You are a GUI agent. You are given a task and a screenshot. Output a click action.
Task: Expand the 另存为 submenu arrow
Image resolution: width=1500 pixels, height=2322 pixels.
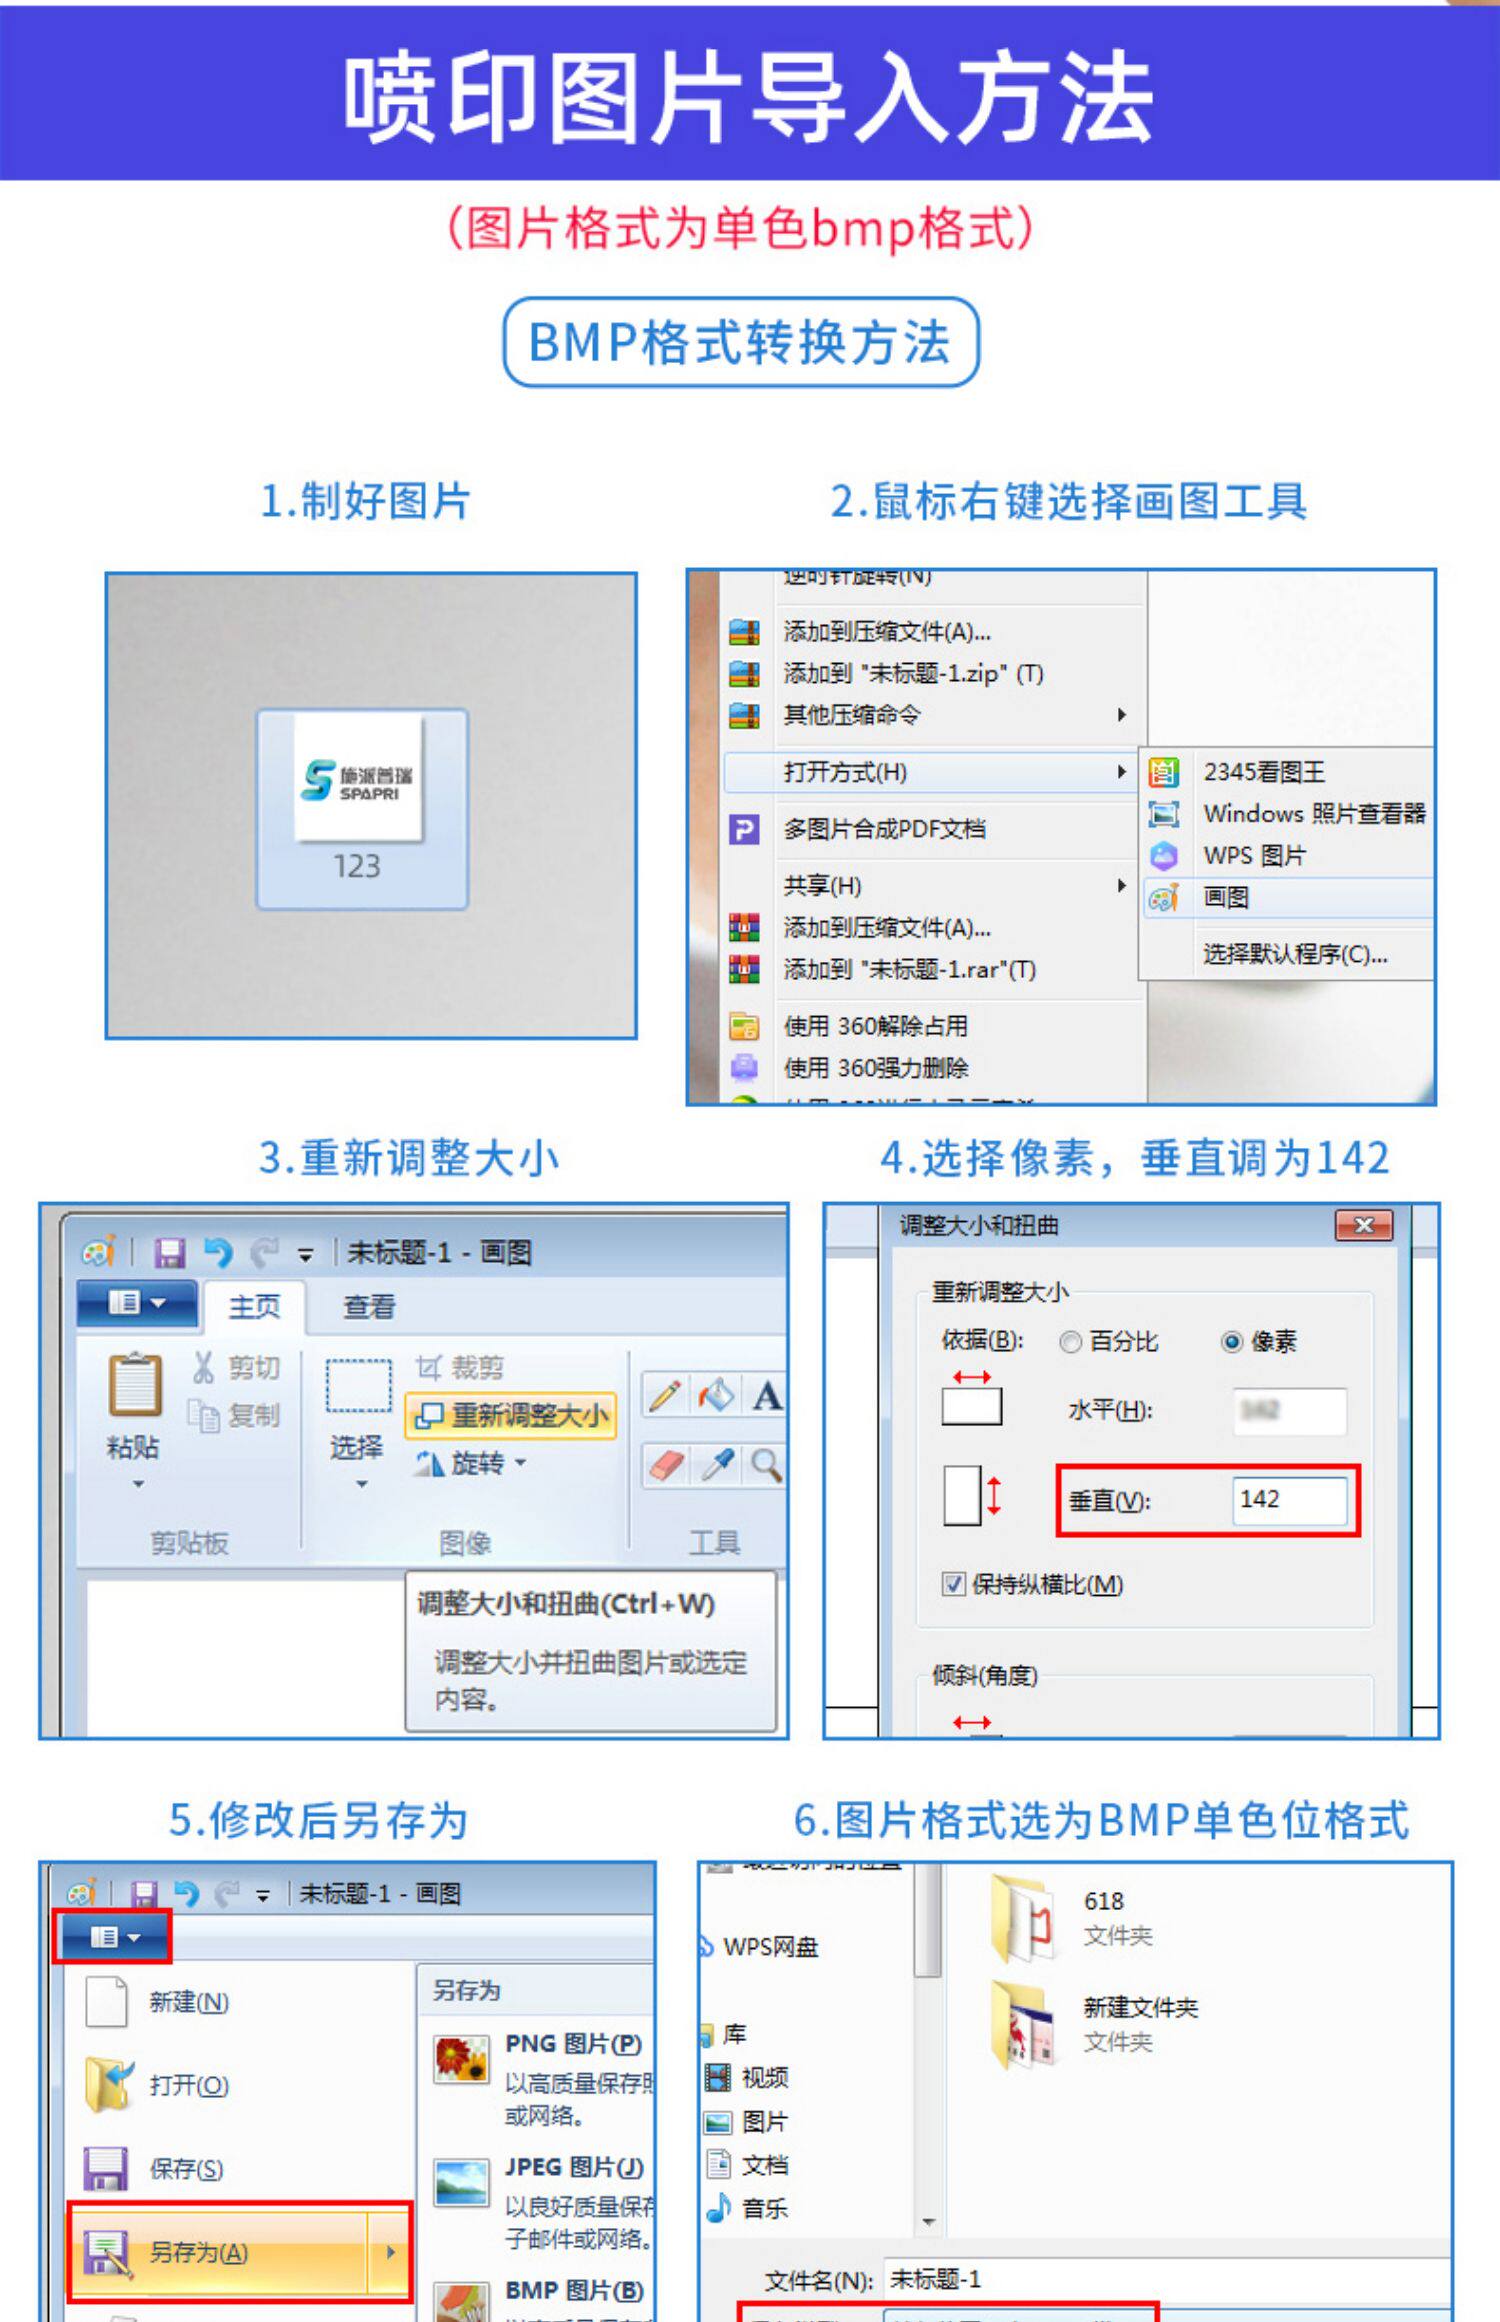(x=390, y=2251)
